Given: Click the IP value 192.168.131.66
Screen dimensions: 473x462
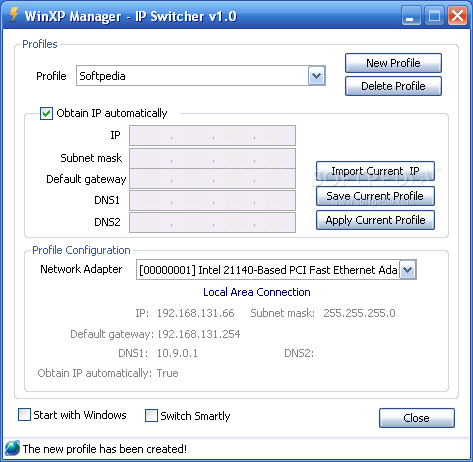Looking at the screenshot, I should [196, 313].
